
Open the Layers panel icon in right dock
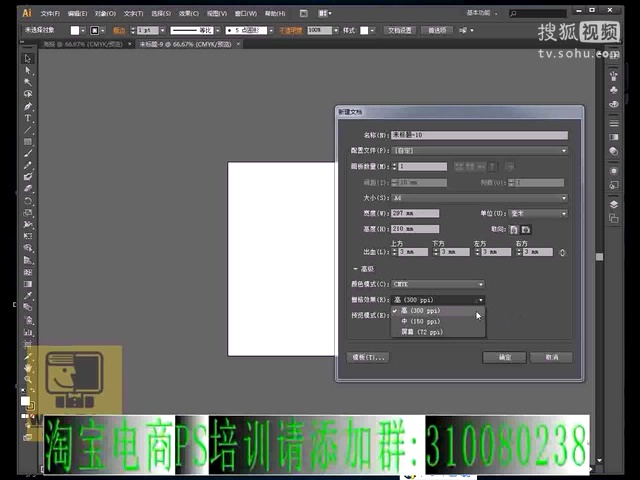613,204
